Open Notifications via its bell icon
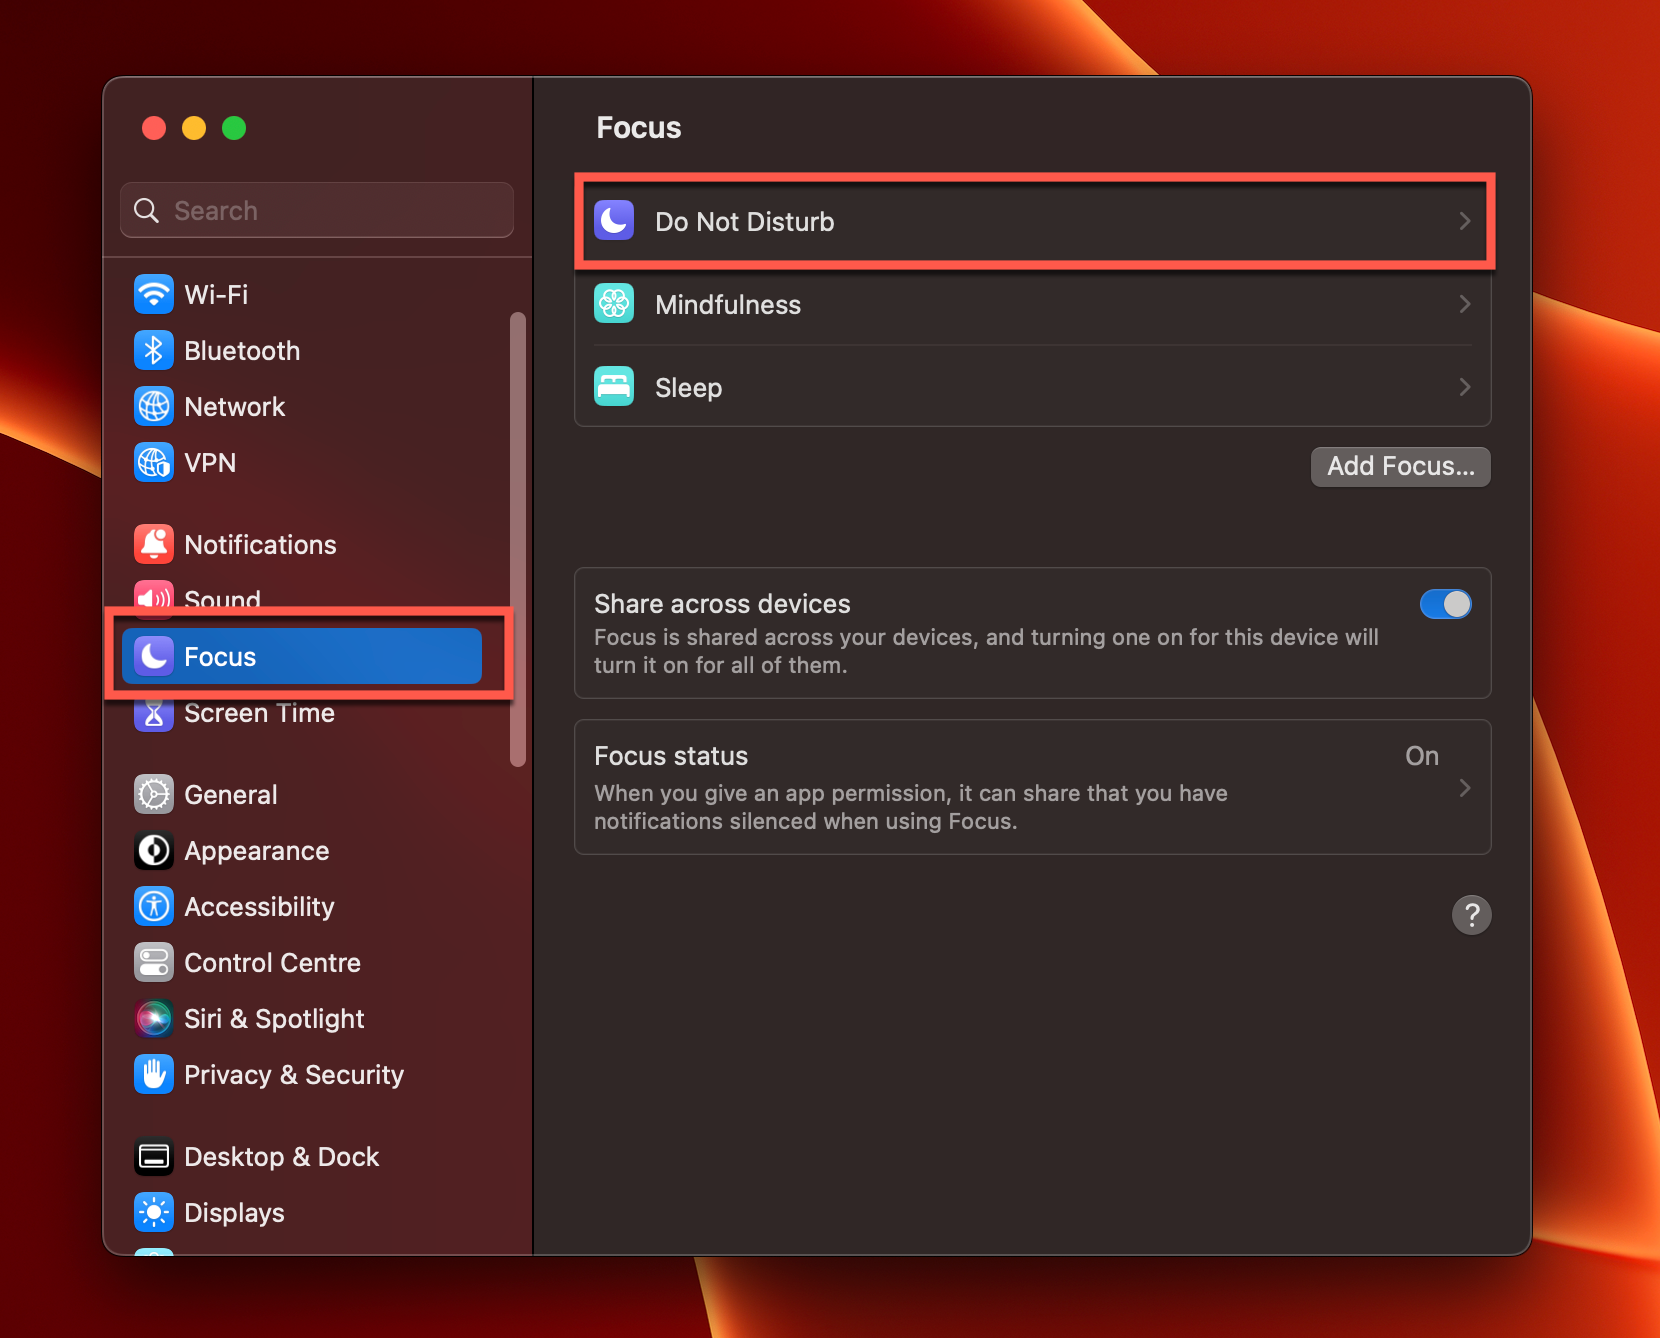The image size is (1660, 1338). [x=153, y=543]
